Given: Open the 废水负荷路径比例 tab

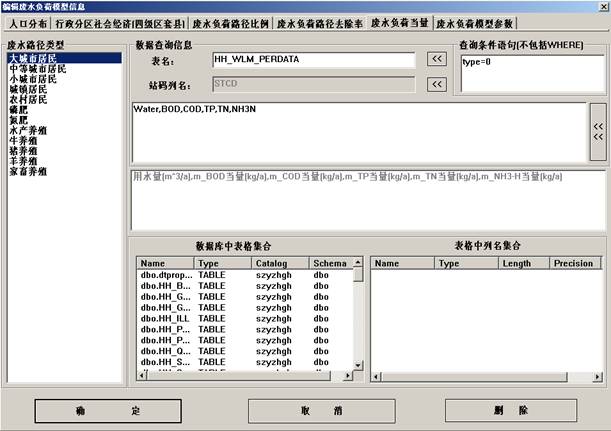Looking at the screenshot, I should [x=231, y=21].
